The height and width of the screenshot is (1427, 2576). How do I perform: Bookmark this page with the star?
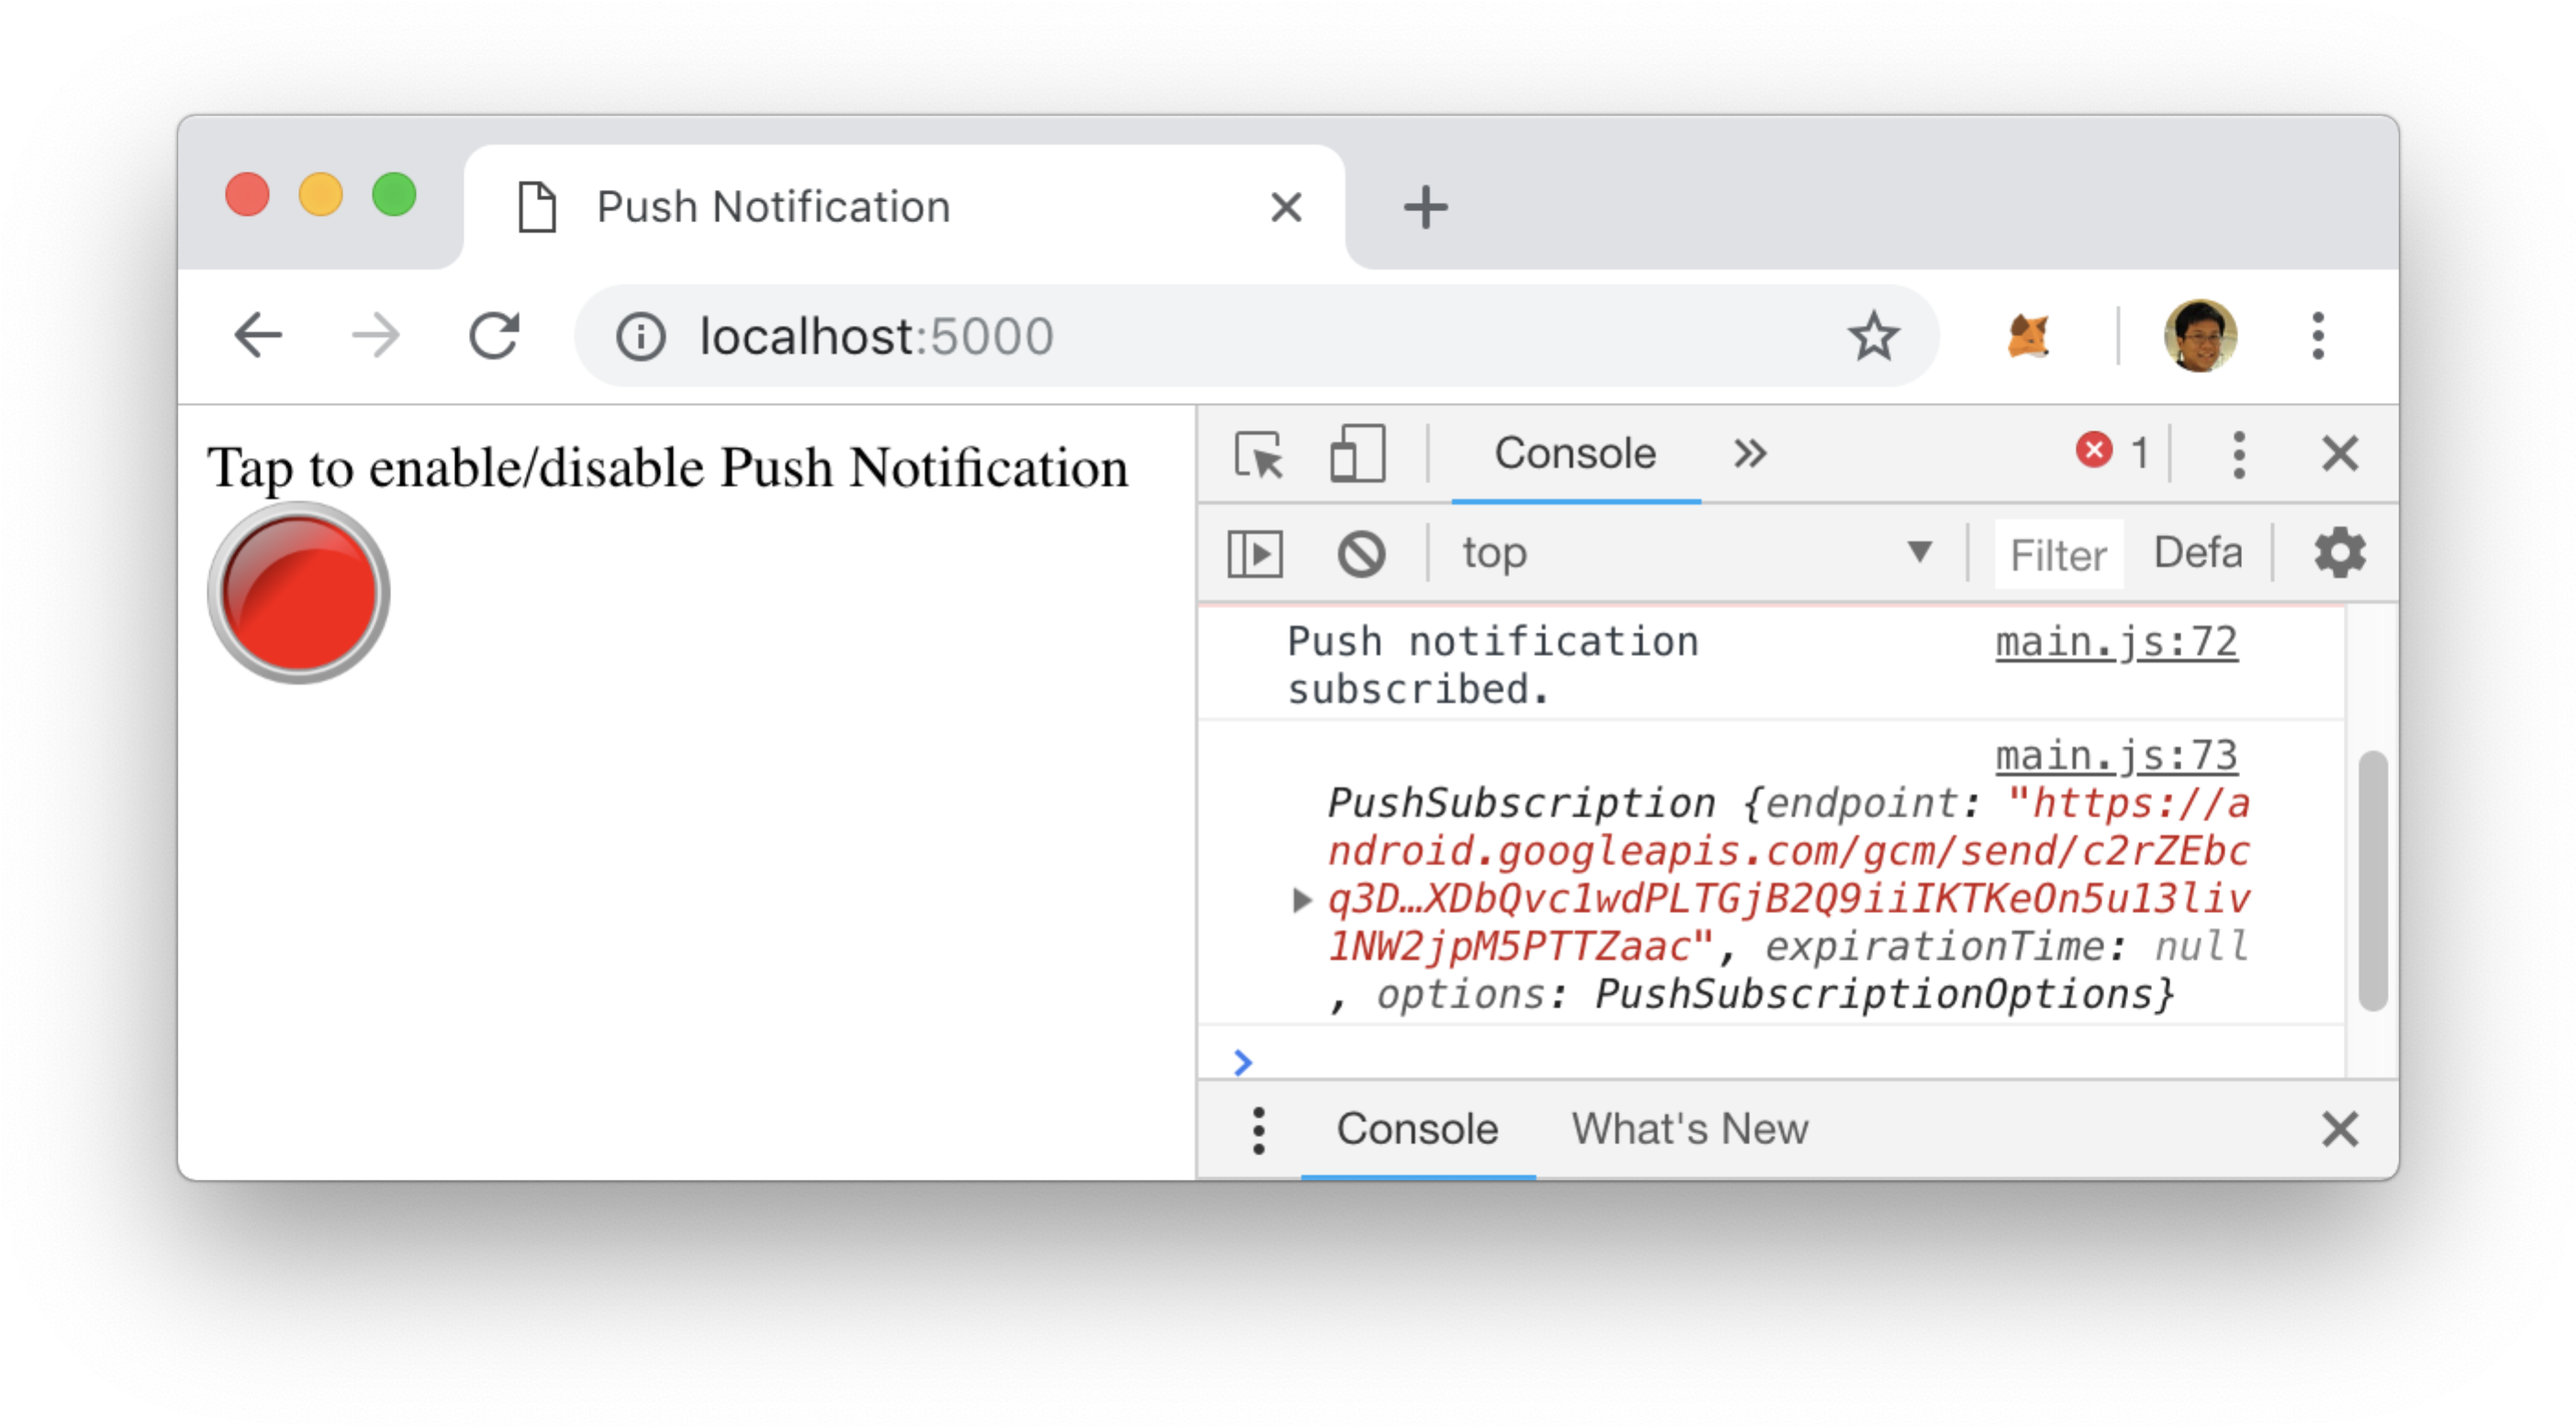point(1872,336)
